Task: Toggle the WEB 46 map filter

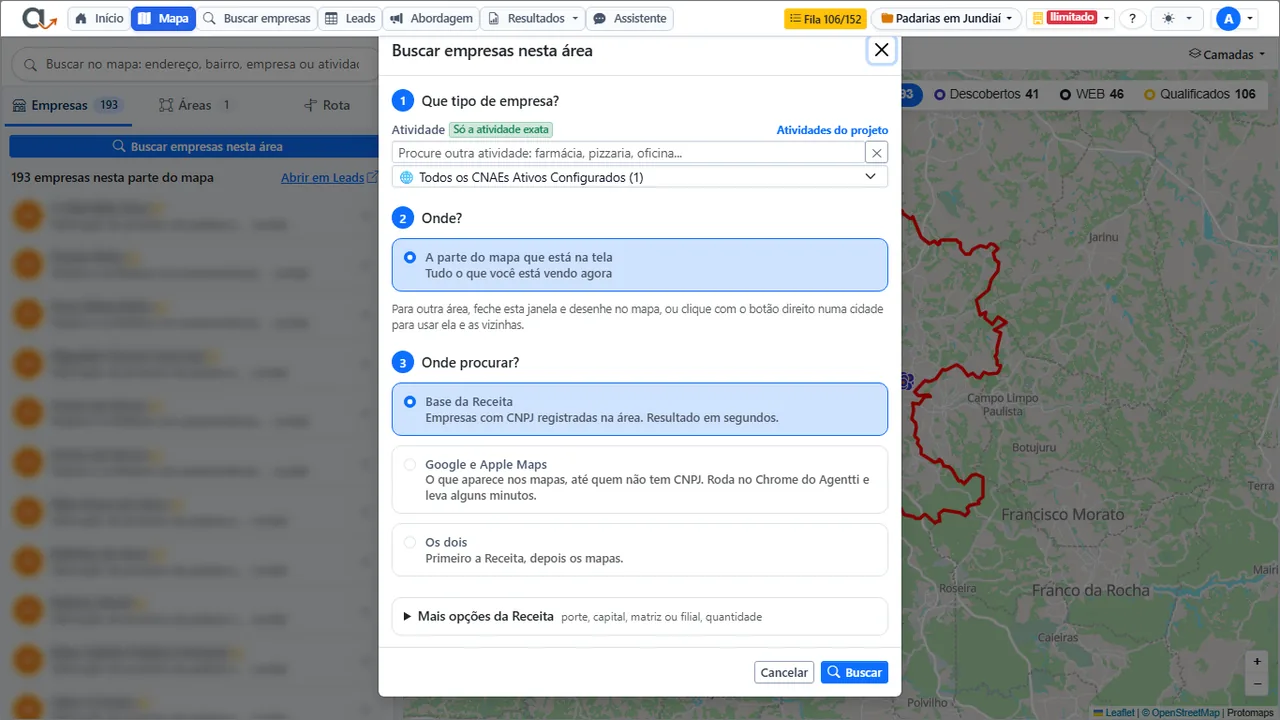Action: 1092,94
